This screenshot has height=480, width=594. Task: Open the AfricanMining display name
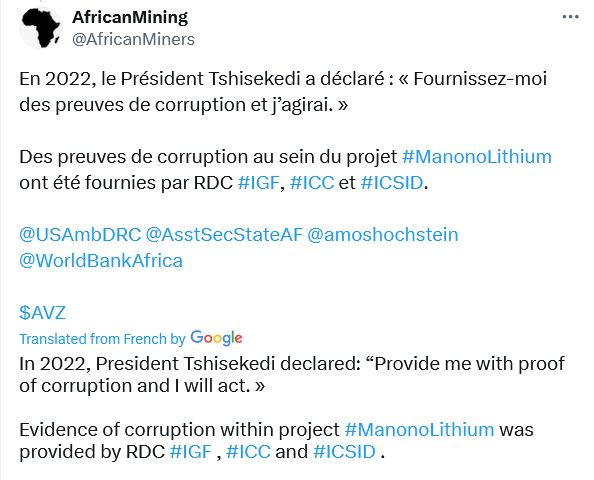[130, 17]
